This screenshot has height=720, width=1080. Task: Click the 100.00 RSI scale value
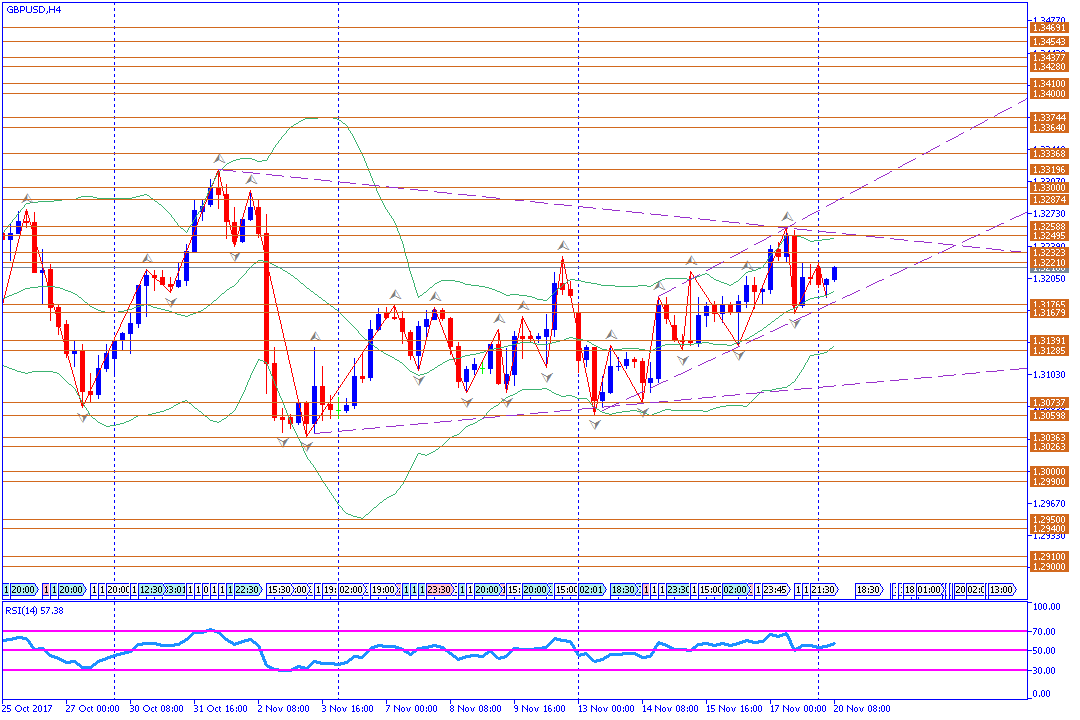click(1046, 607)
